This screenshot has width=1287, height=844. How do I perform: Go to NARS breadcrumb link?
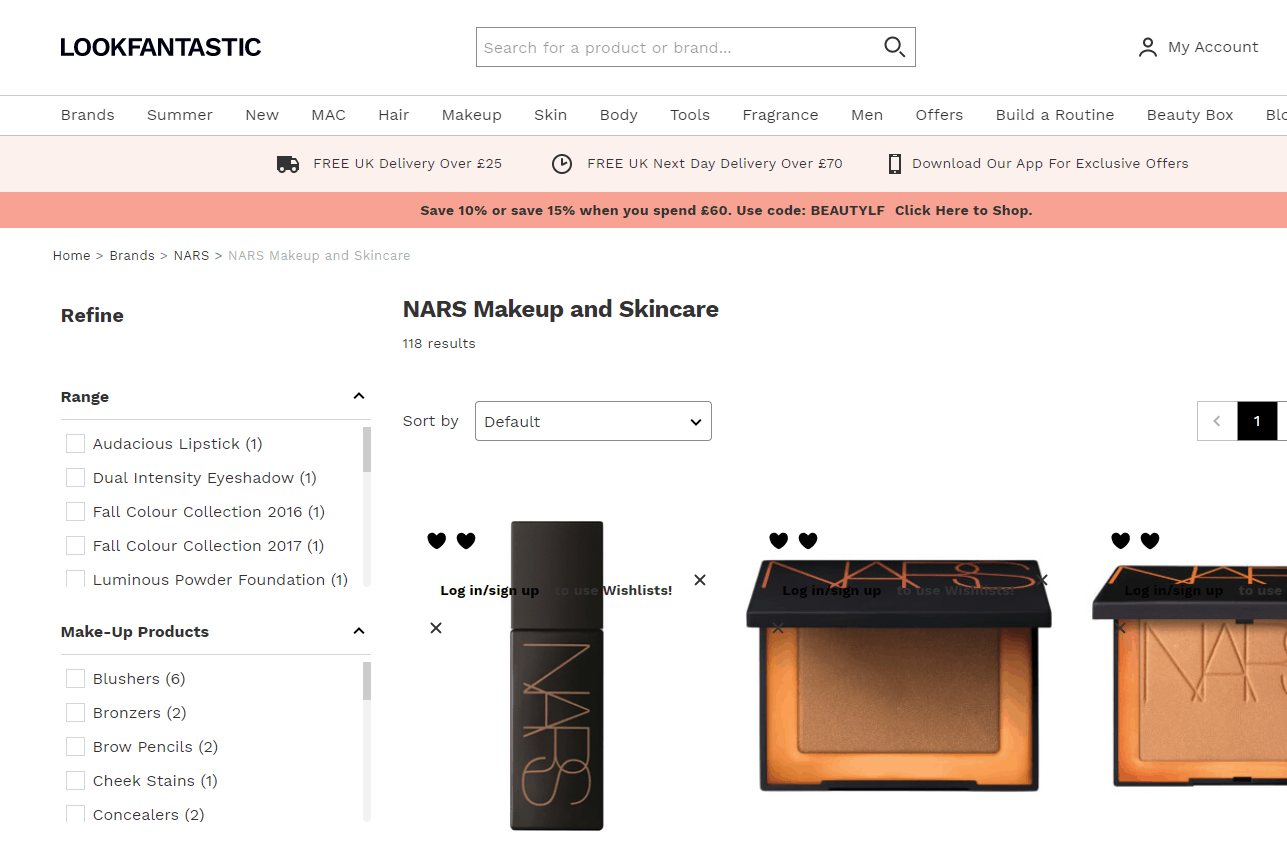pos(191,256)
